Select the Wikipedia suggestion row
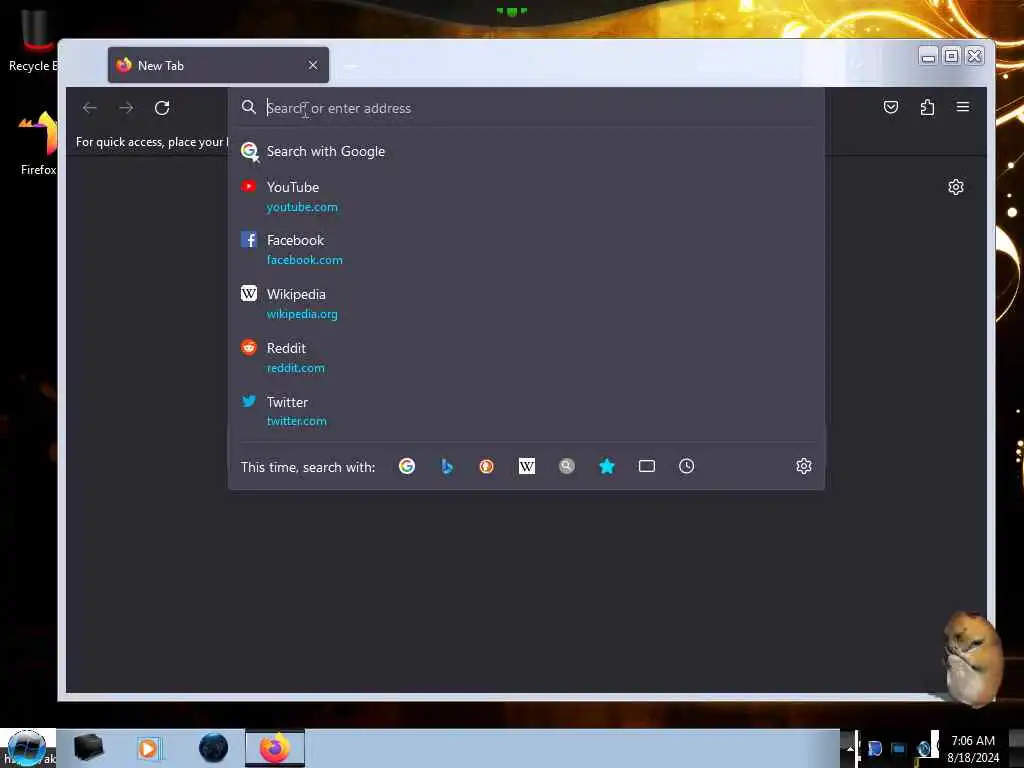The width and height of the screenshot is (1024, 768). pos(526,304)
